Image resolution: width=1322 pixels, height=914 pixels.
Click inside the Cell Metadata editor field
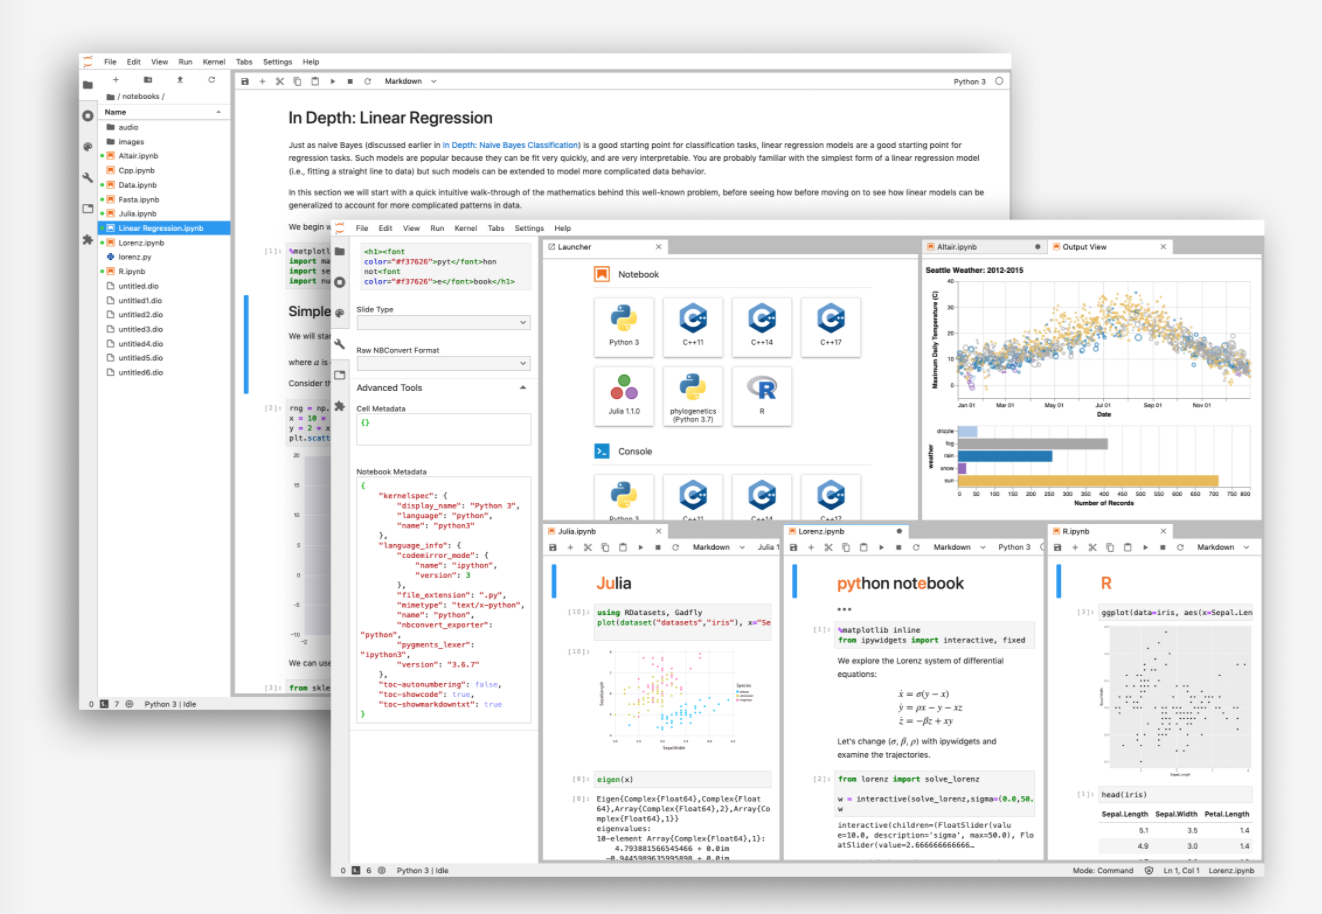[x=443, y=429]
